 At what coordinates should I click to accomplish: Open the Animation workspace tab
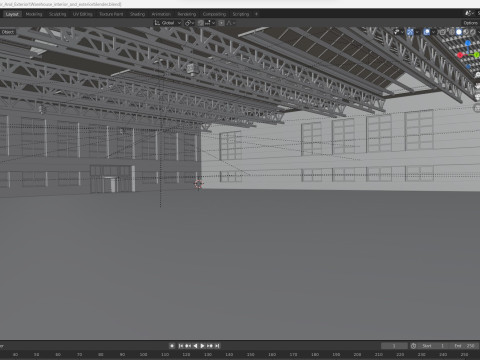(x=161, y=14)
